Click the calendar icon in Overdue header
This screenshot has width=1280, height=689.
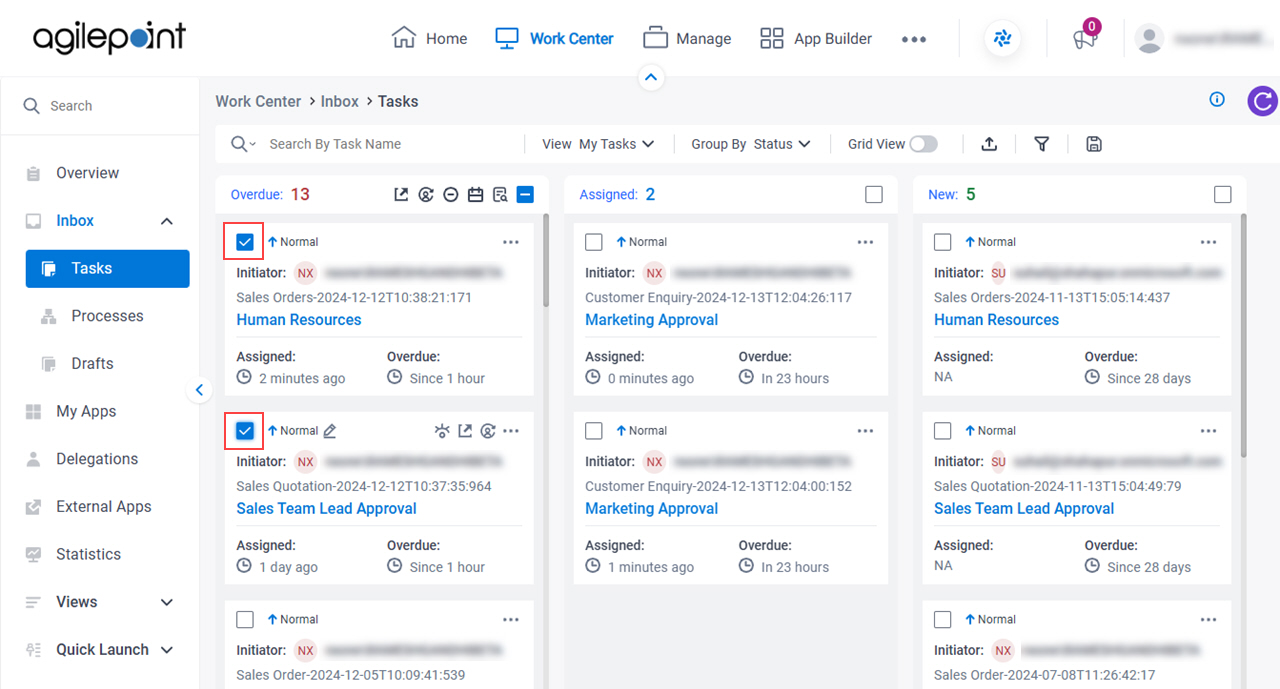tap(476, 195)
